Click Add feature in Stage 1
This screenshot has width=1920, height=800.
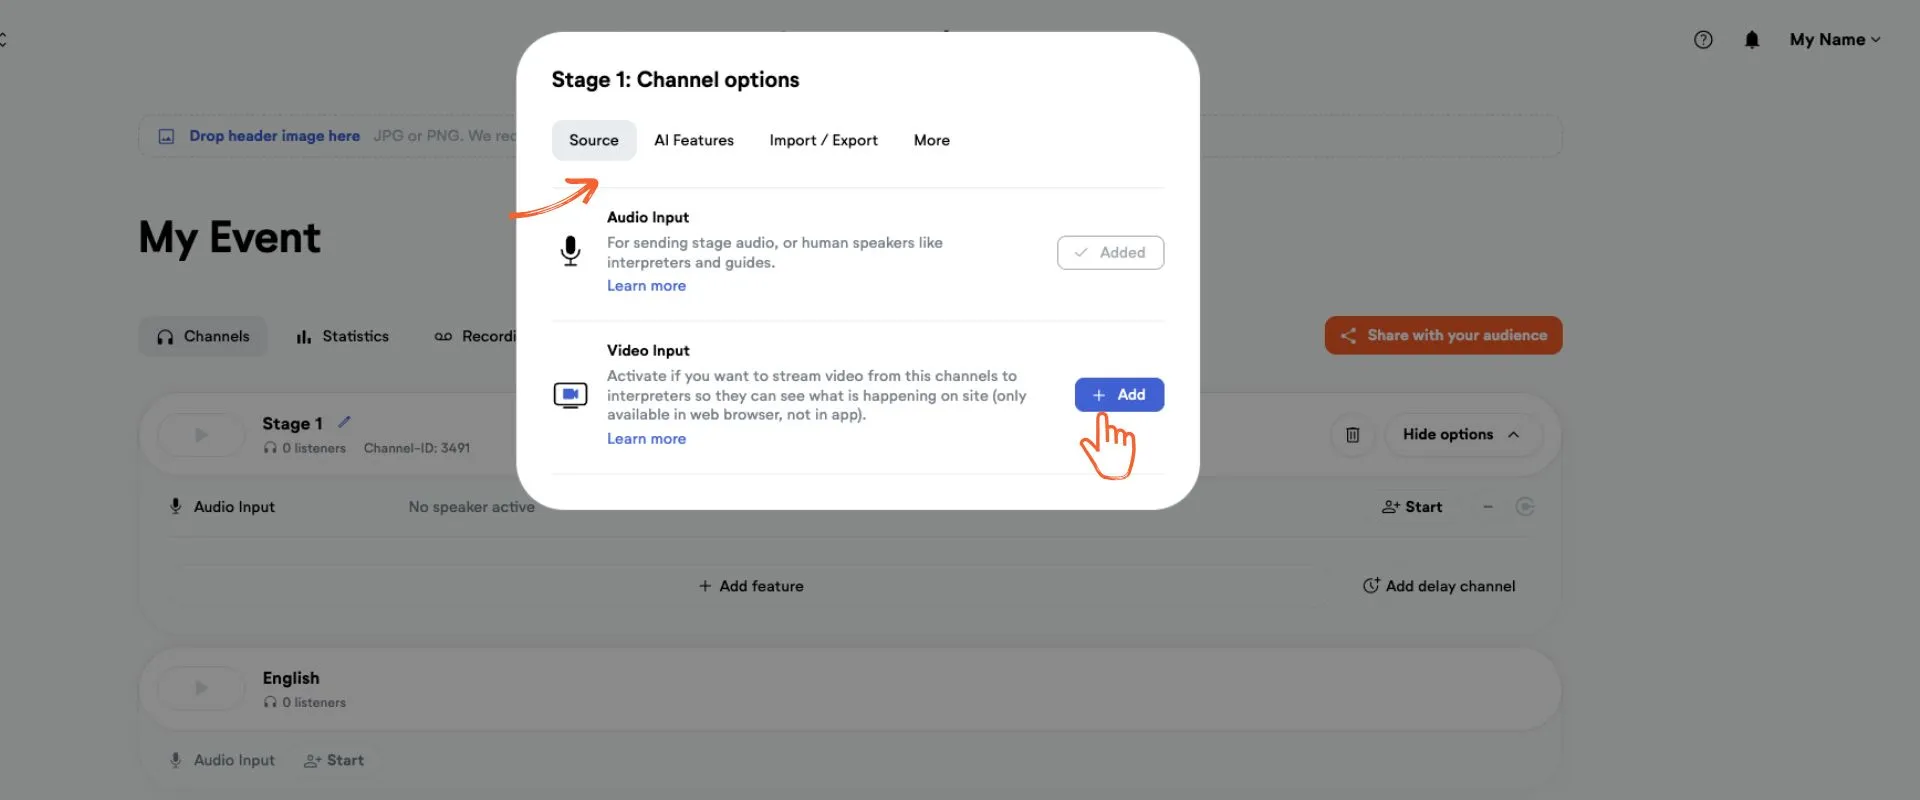coord(751,586)
